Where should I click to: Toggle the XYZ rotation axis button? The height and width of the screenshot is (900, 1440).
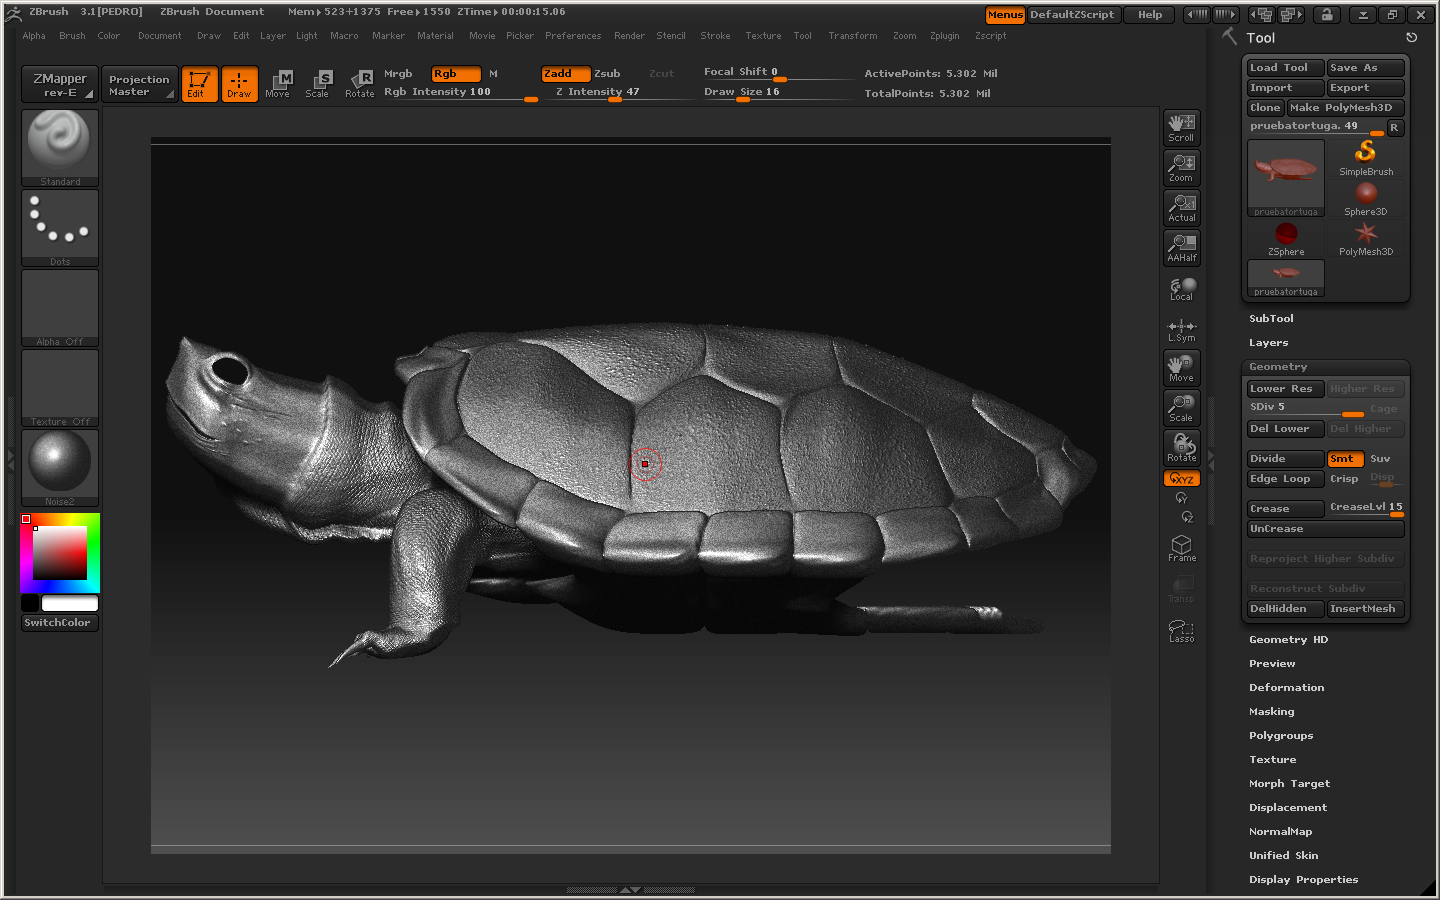pos(1181,479)
